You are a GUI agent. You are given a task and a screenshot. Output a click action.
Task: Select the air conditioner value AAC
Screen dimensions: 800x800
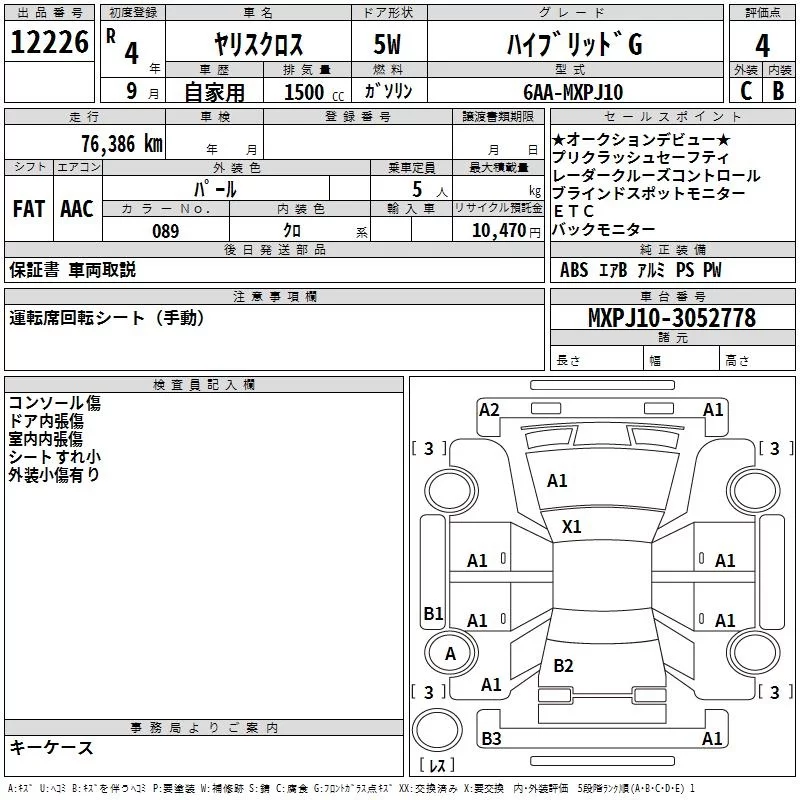coord(77,209)
